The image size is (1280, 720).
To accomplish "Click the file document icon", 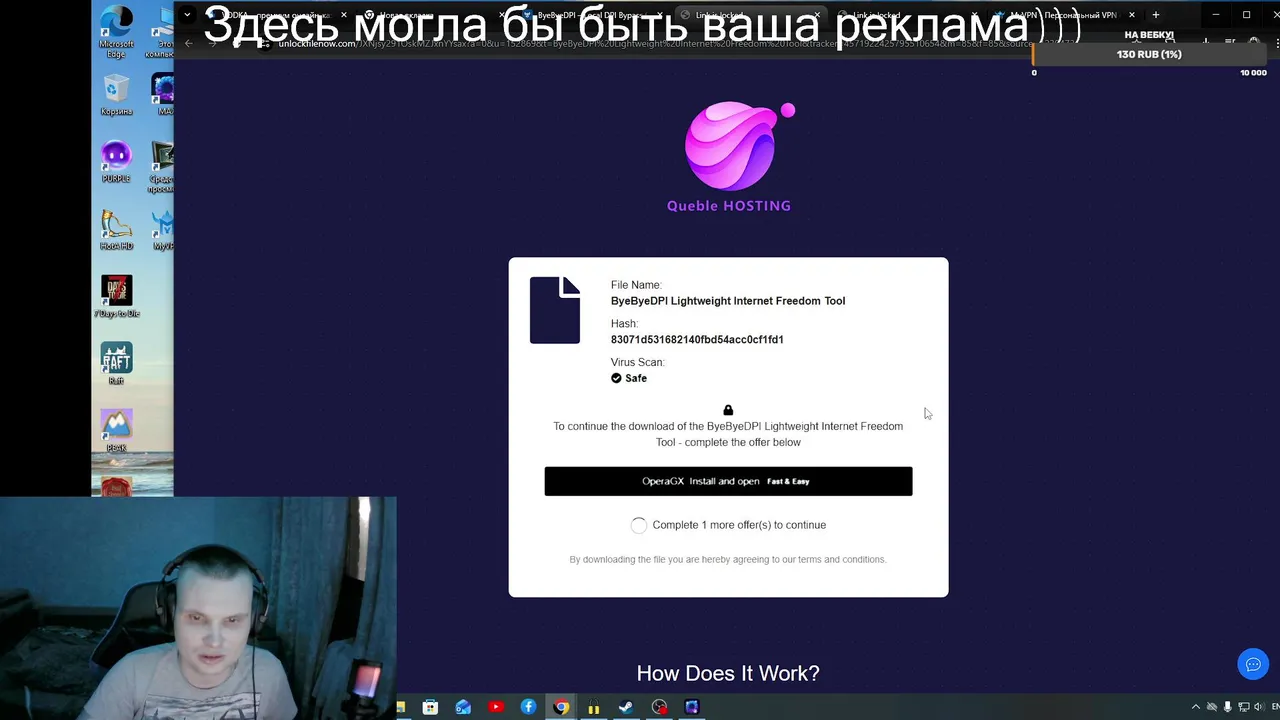I will click(x=555, y=310).
